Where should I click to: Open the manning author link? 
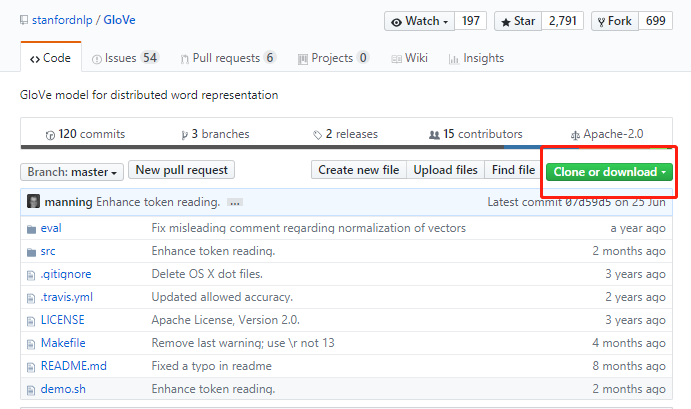pos(68,202)
